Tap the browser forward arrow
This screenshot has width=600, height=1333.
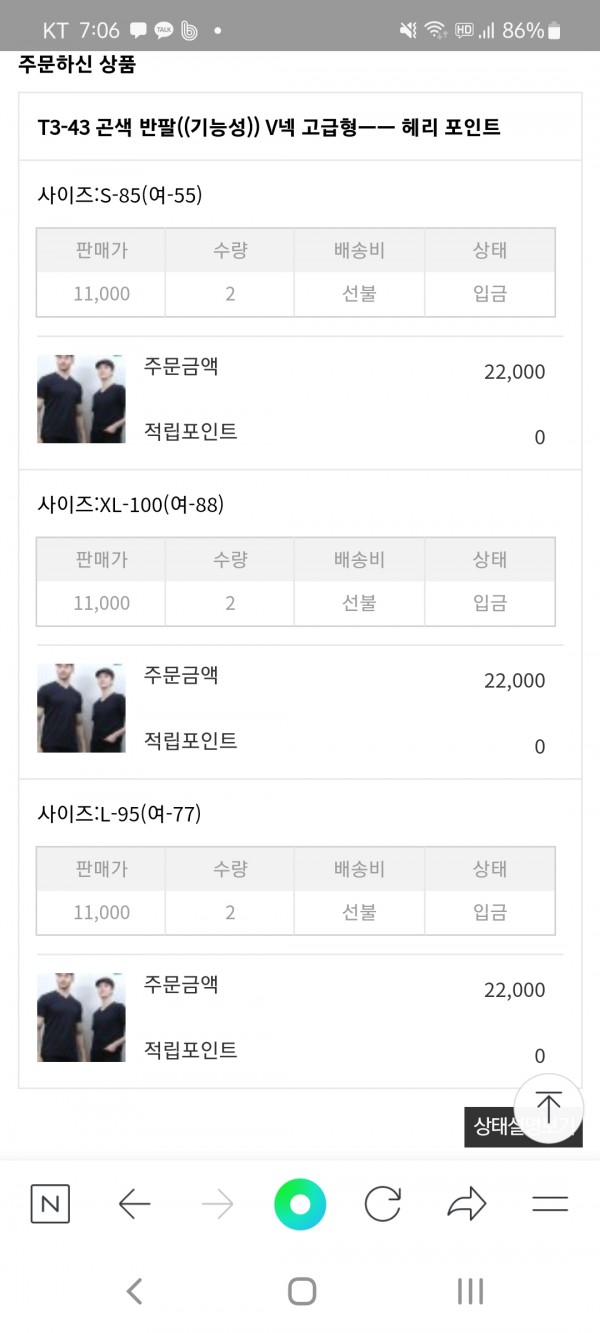(217, 1204)
